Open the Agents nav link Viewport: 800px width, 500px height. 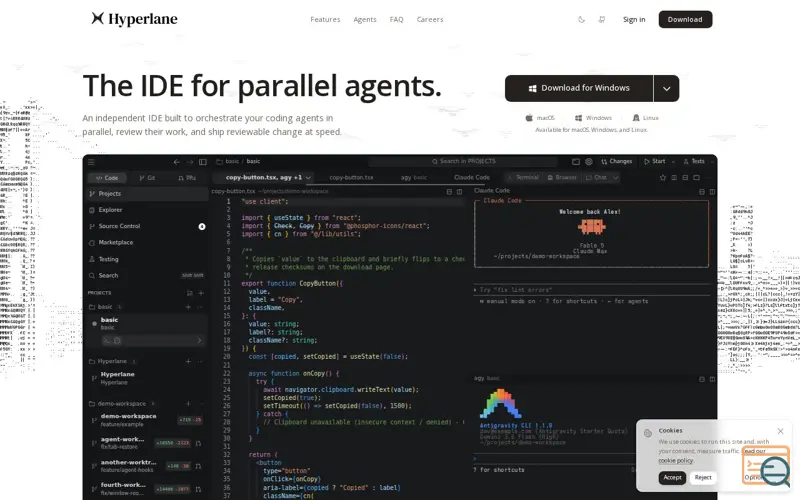(x=365, y=19)
